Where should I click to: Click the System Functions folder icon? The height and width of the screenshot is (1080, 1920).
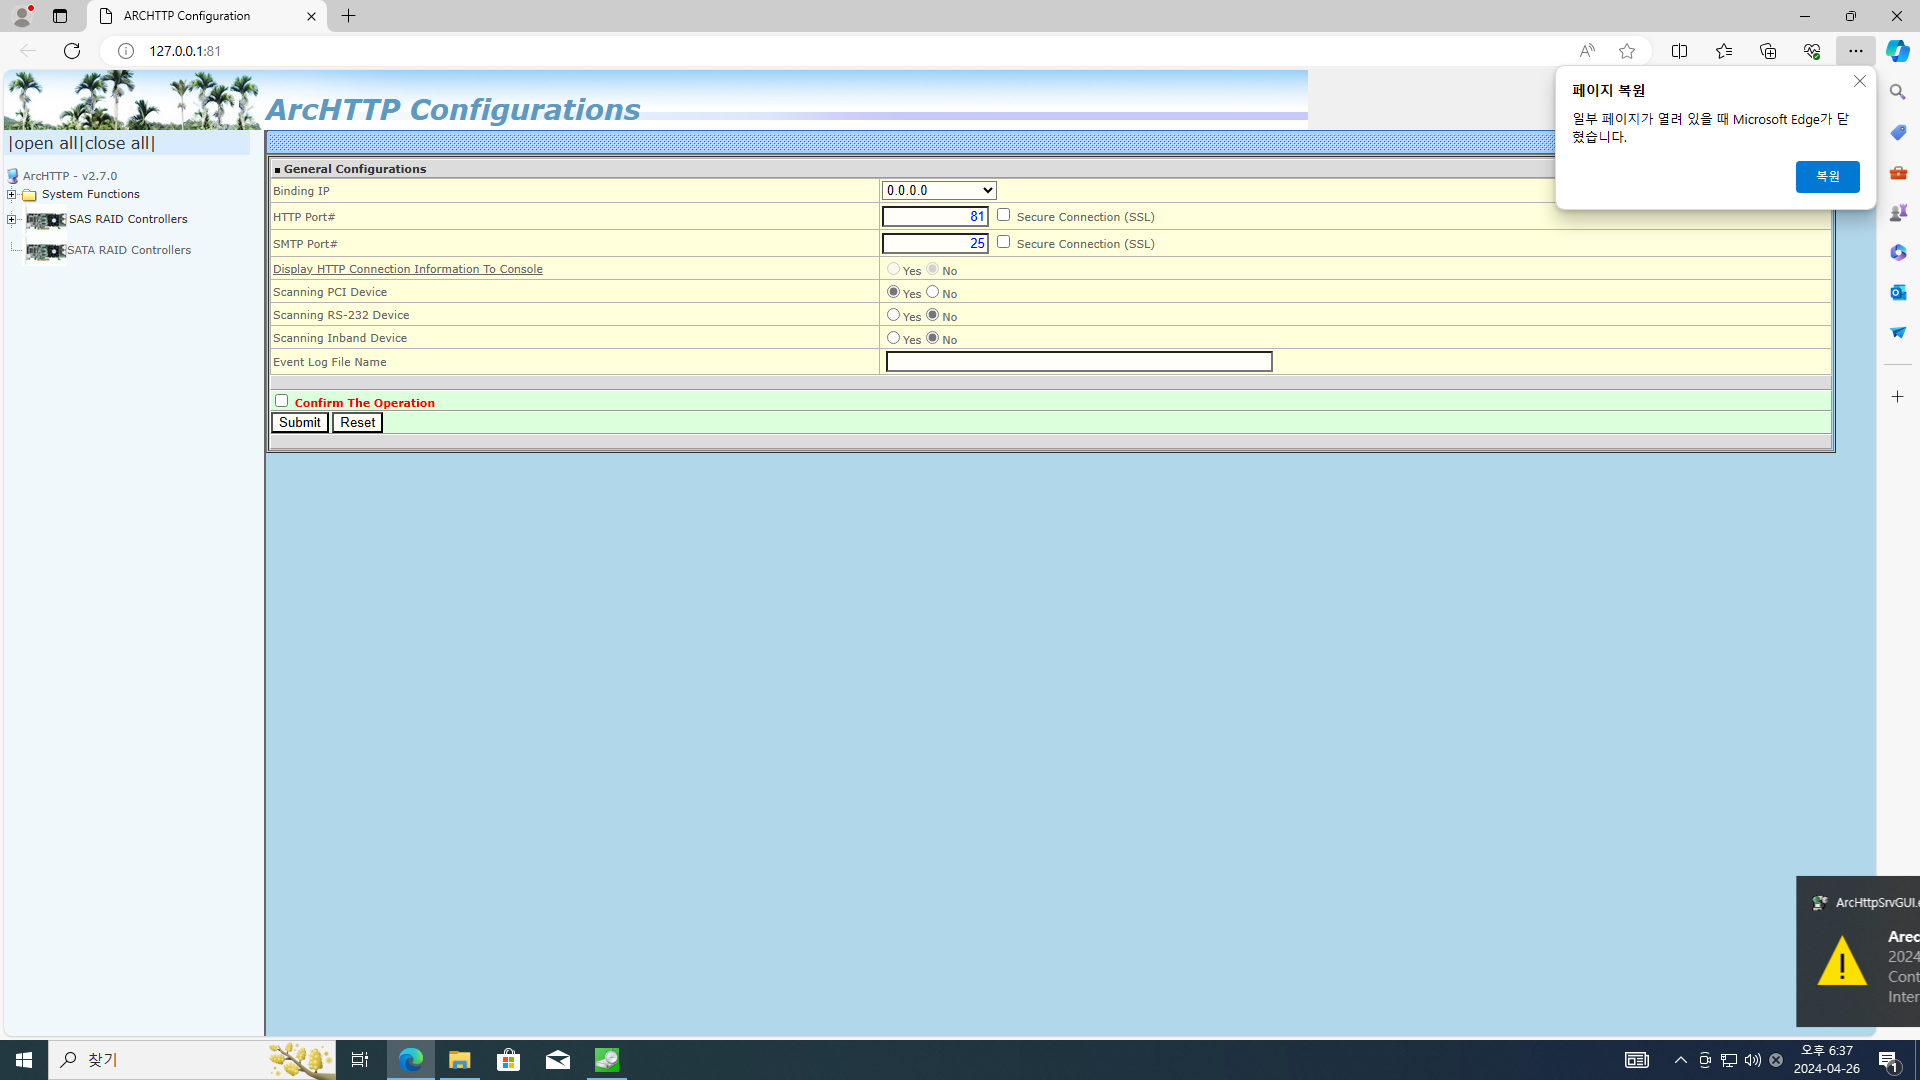tap(30, 195)
